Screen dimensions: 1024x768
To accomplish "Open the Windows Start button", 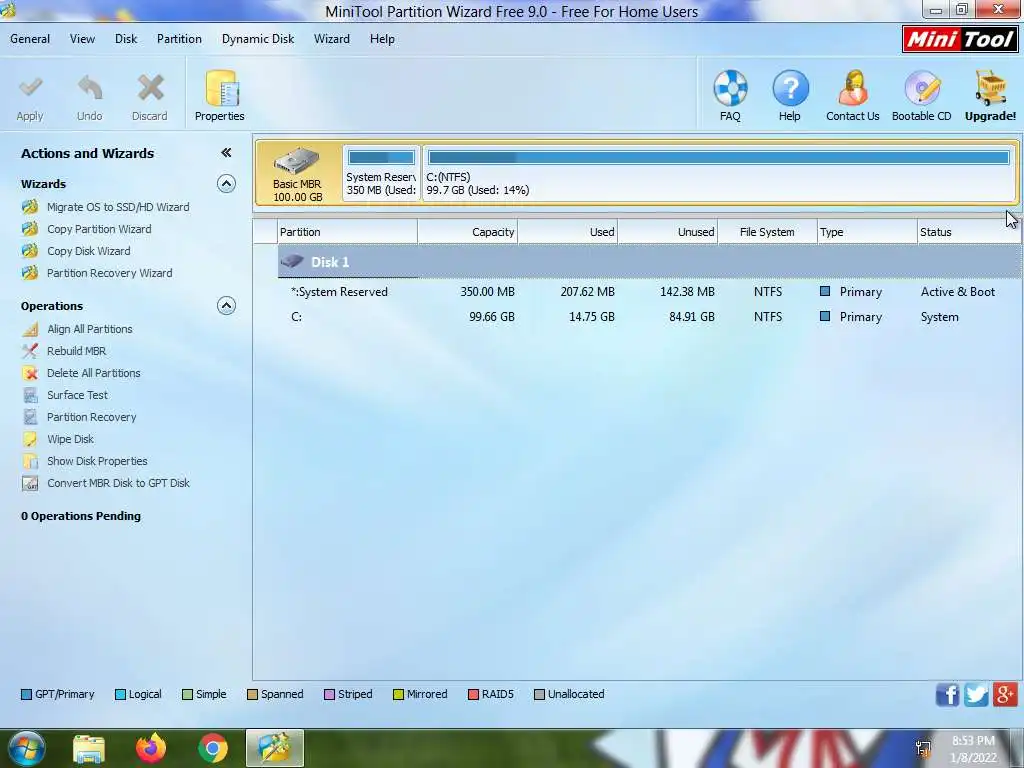I will 25,748.
